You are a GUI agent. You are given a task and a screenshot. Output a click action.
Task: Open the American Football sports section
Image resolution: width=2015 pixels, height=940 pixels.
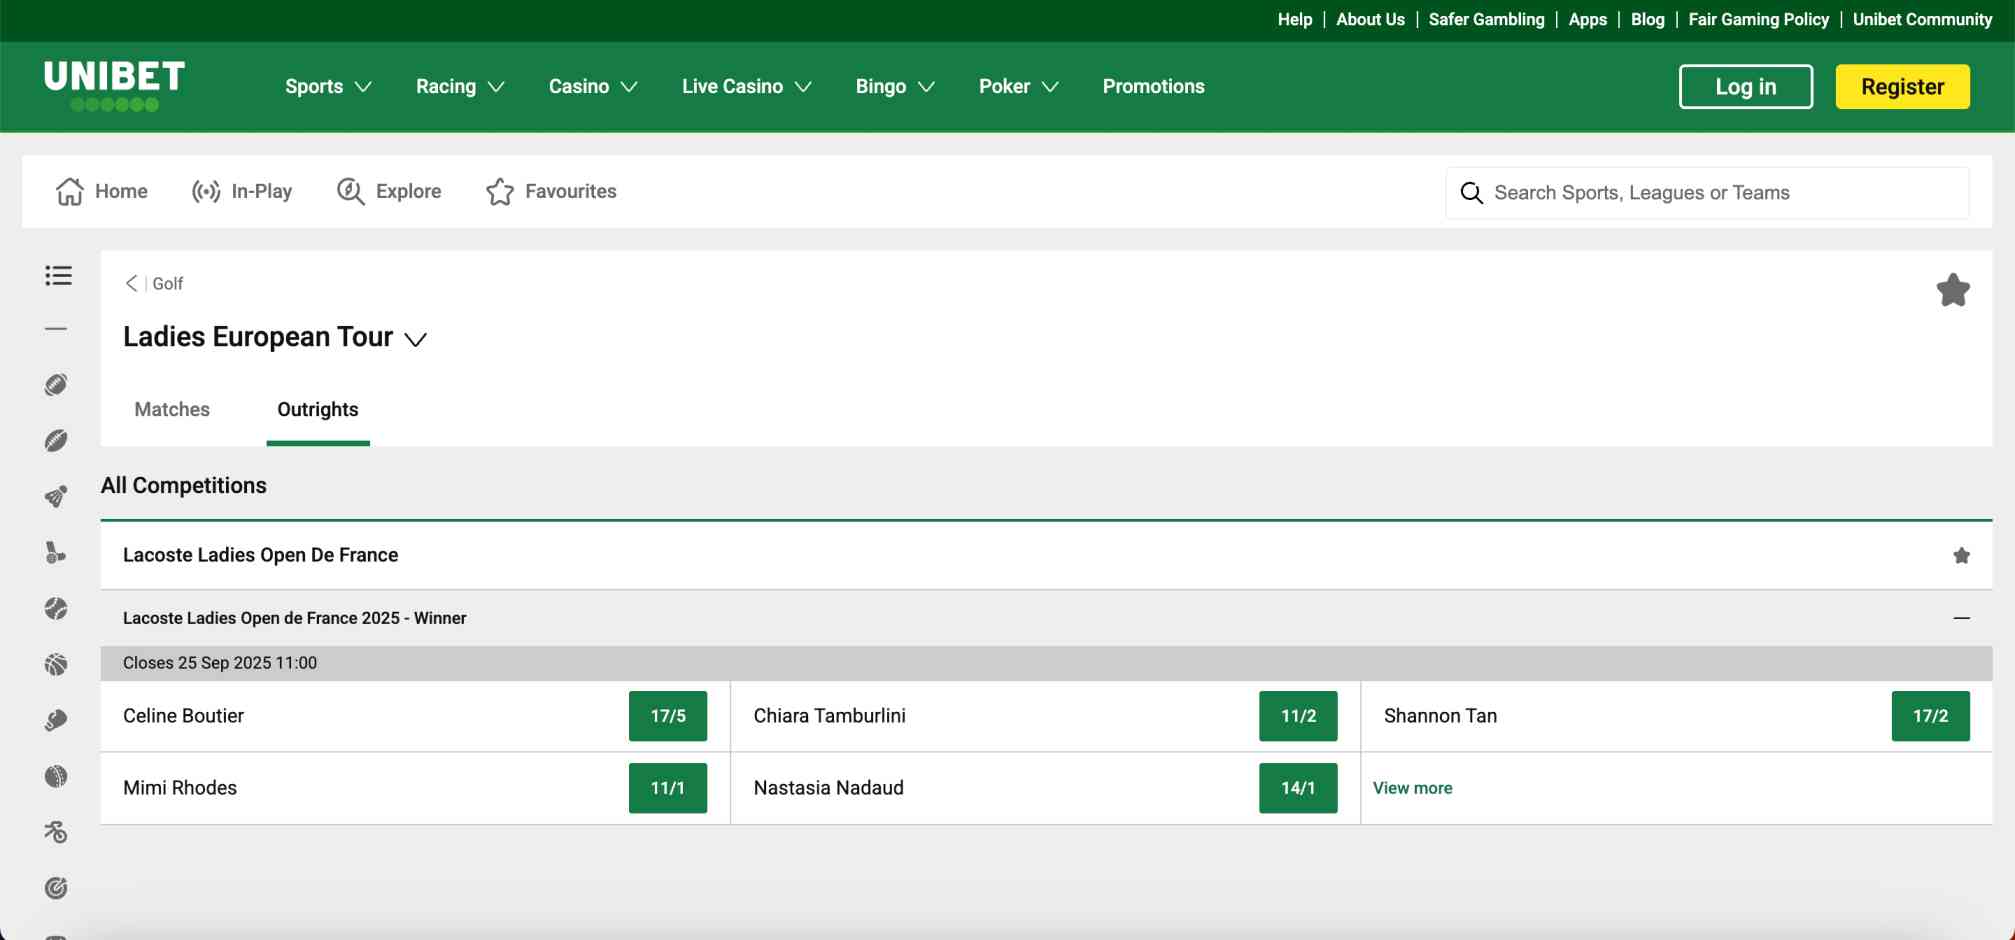[x=57, y=383]
